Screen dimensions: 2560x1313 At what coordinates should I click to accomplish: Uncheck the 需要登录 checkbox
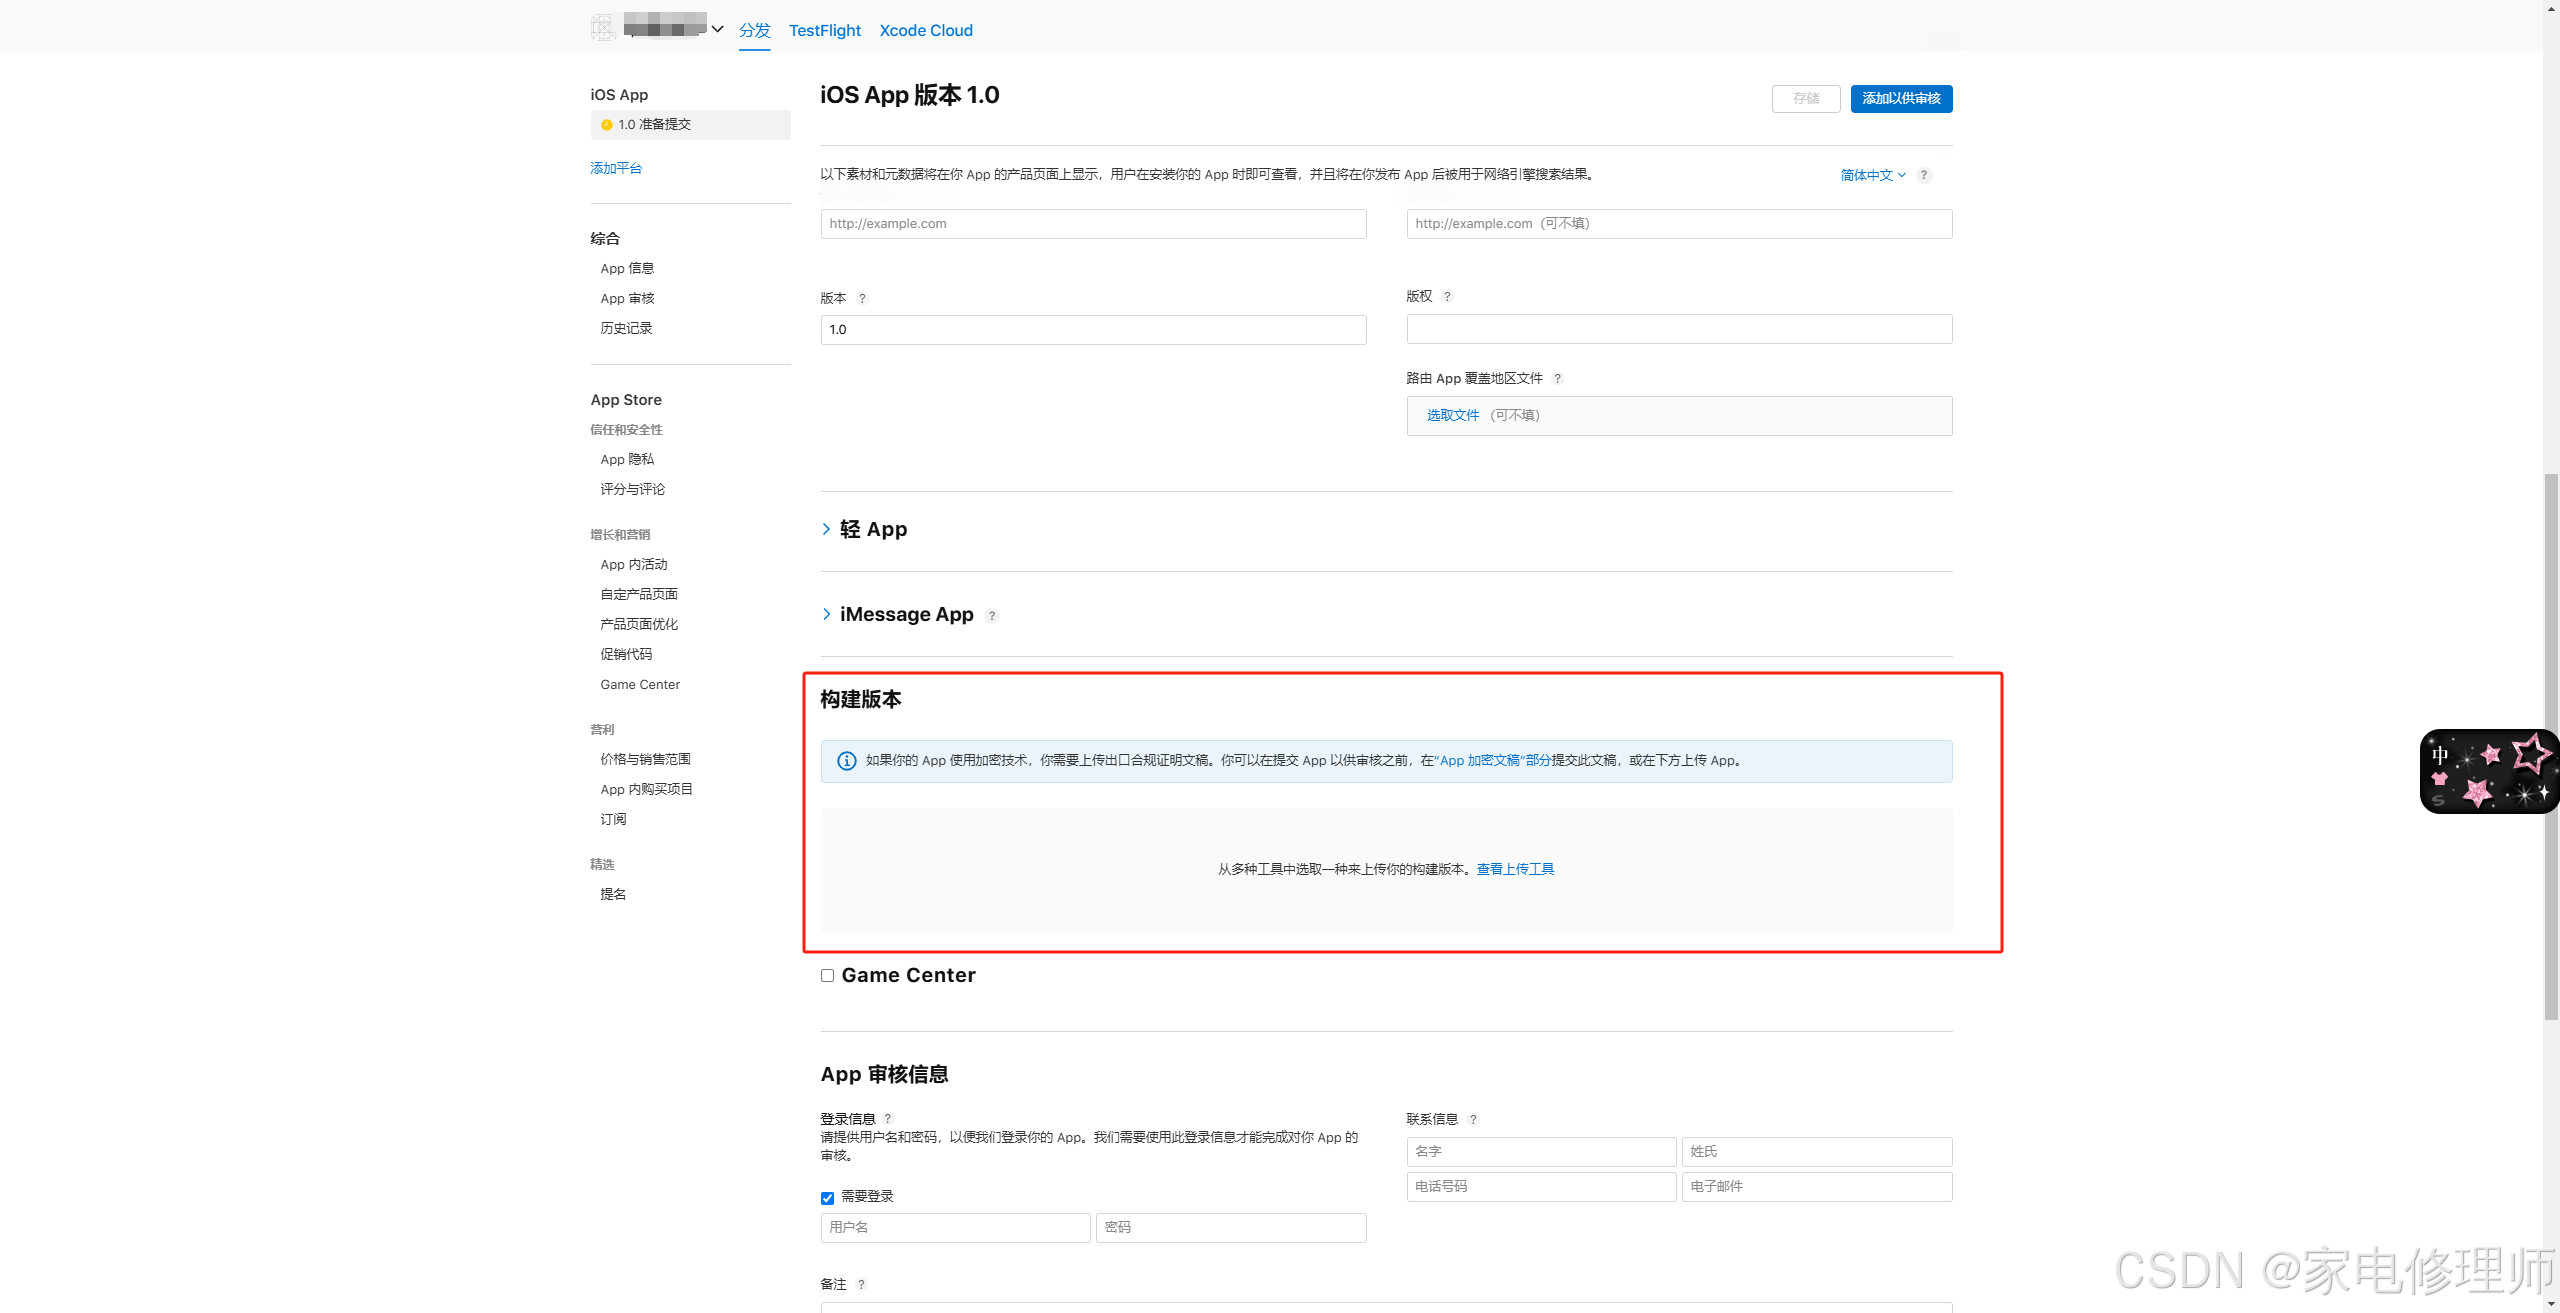tap(827, 1198)
